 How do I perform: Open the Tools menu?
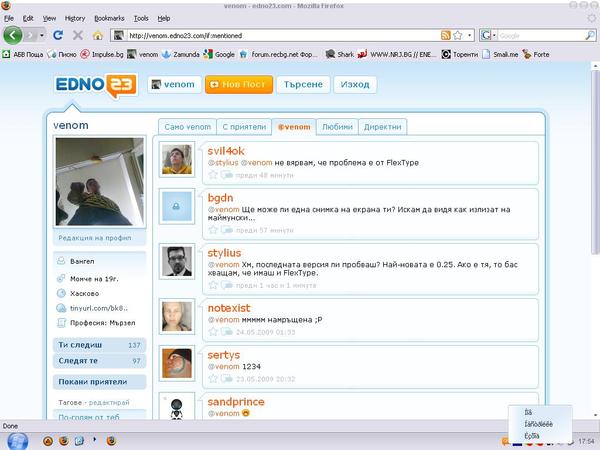141,18
